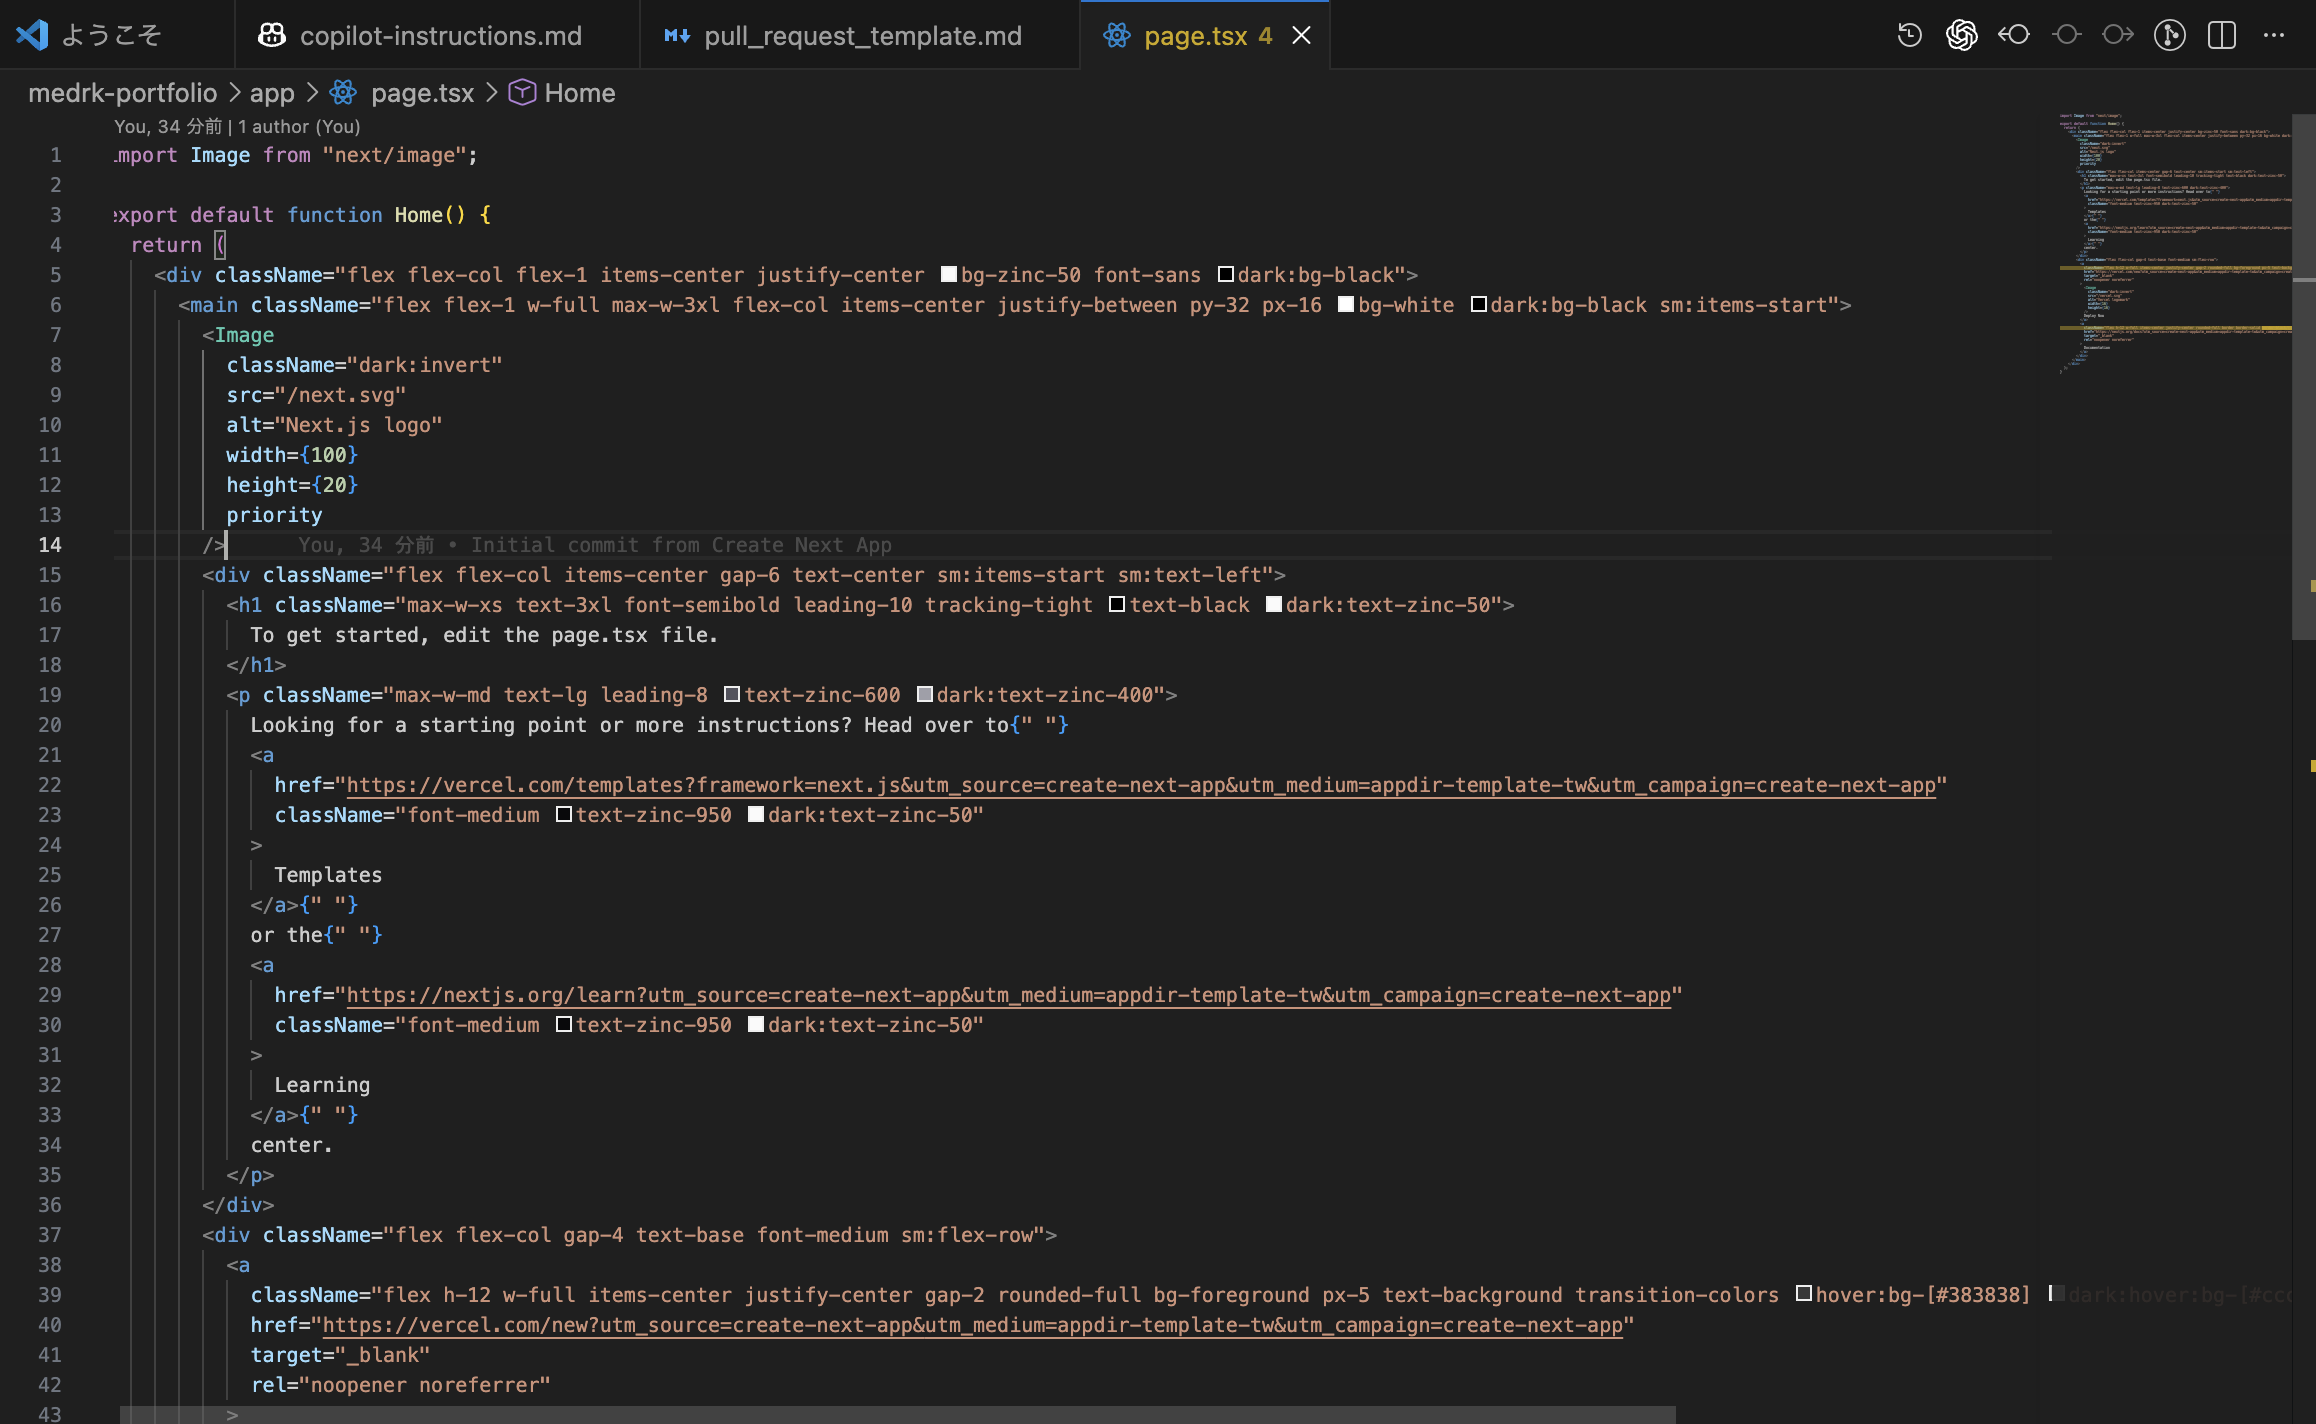Click the width={100} attribute
This screenshot has height=1424, width=2316.
coord(292,455)
